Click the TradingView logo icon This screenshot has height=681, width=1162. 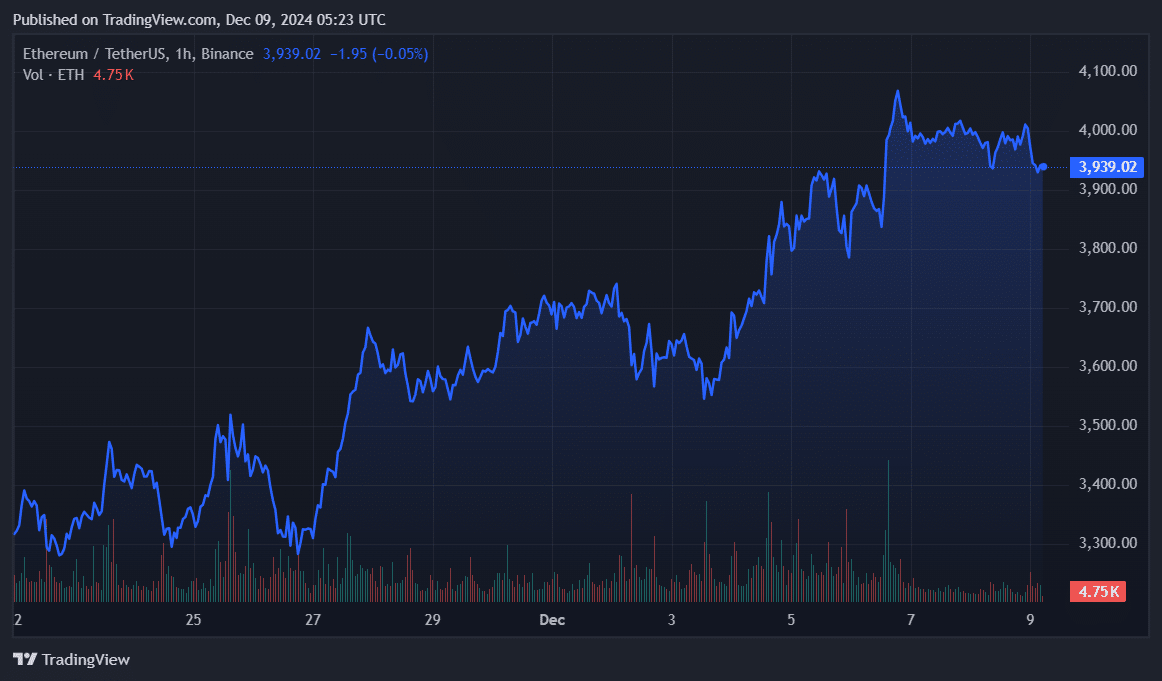coord(25,660)
